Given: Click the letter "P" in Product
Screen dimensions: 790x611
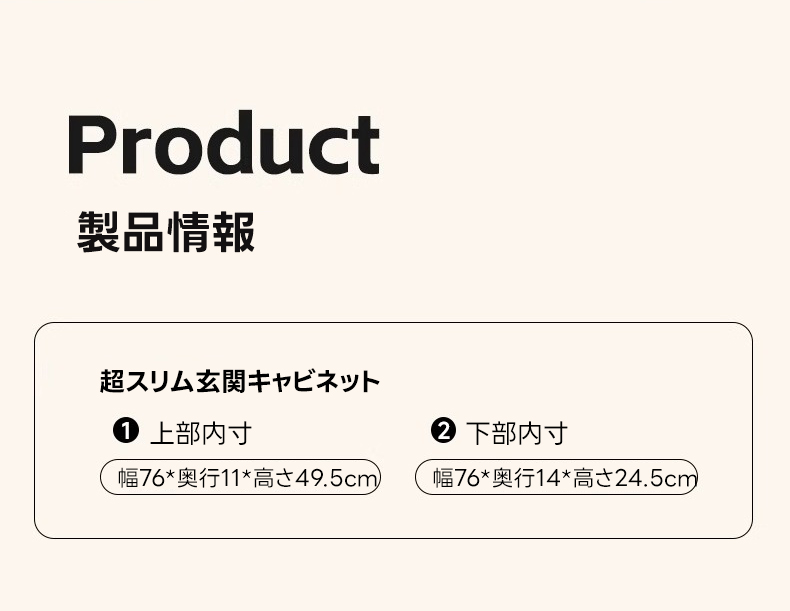Looking at the screenshot, I should [91, 146].
